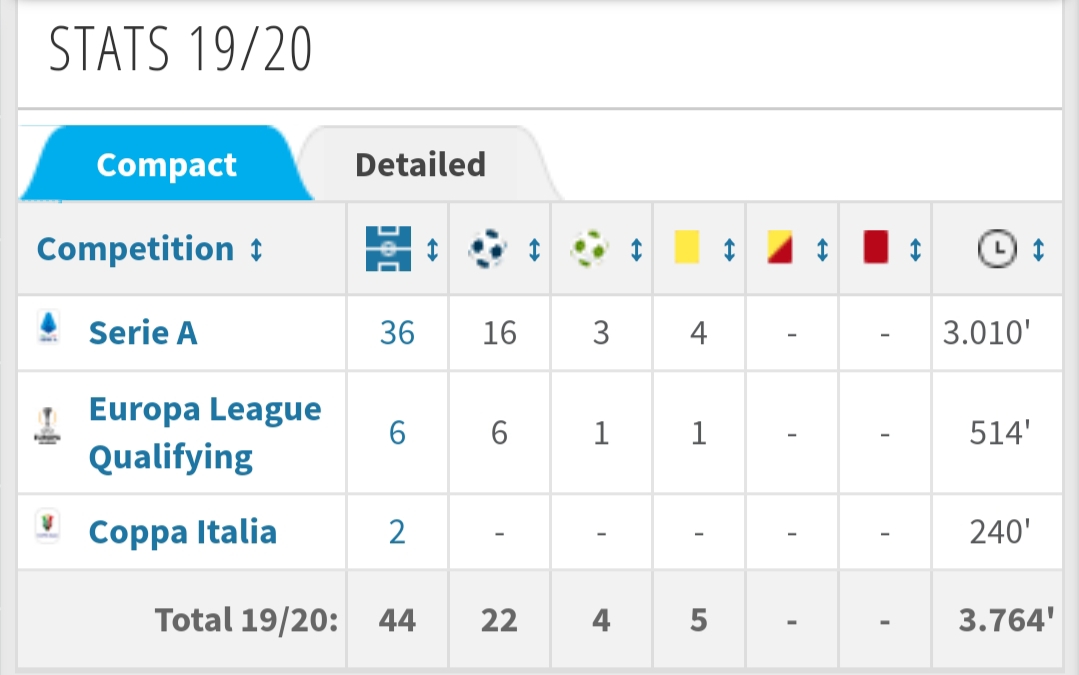Click the appearances pitch icon column header
The height and width of the screenshot is (675, 1079).
tap(386, 248)
